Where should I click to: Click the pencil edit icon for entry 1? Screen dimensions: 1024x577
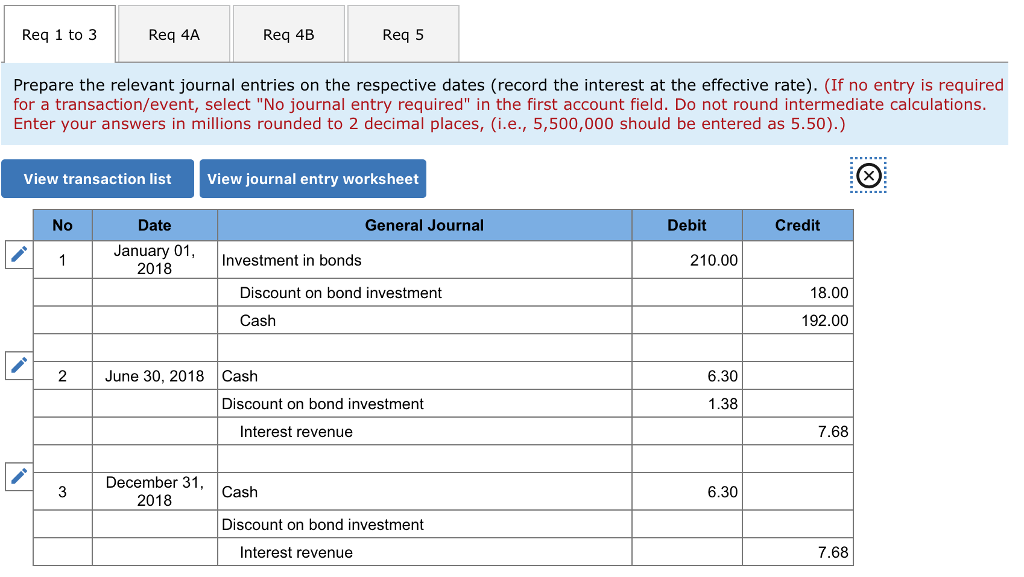(x=19, y=254)
